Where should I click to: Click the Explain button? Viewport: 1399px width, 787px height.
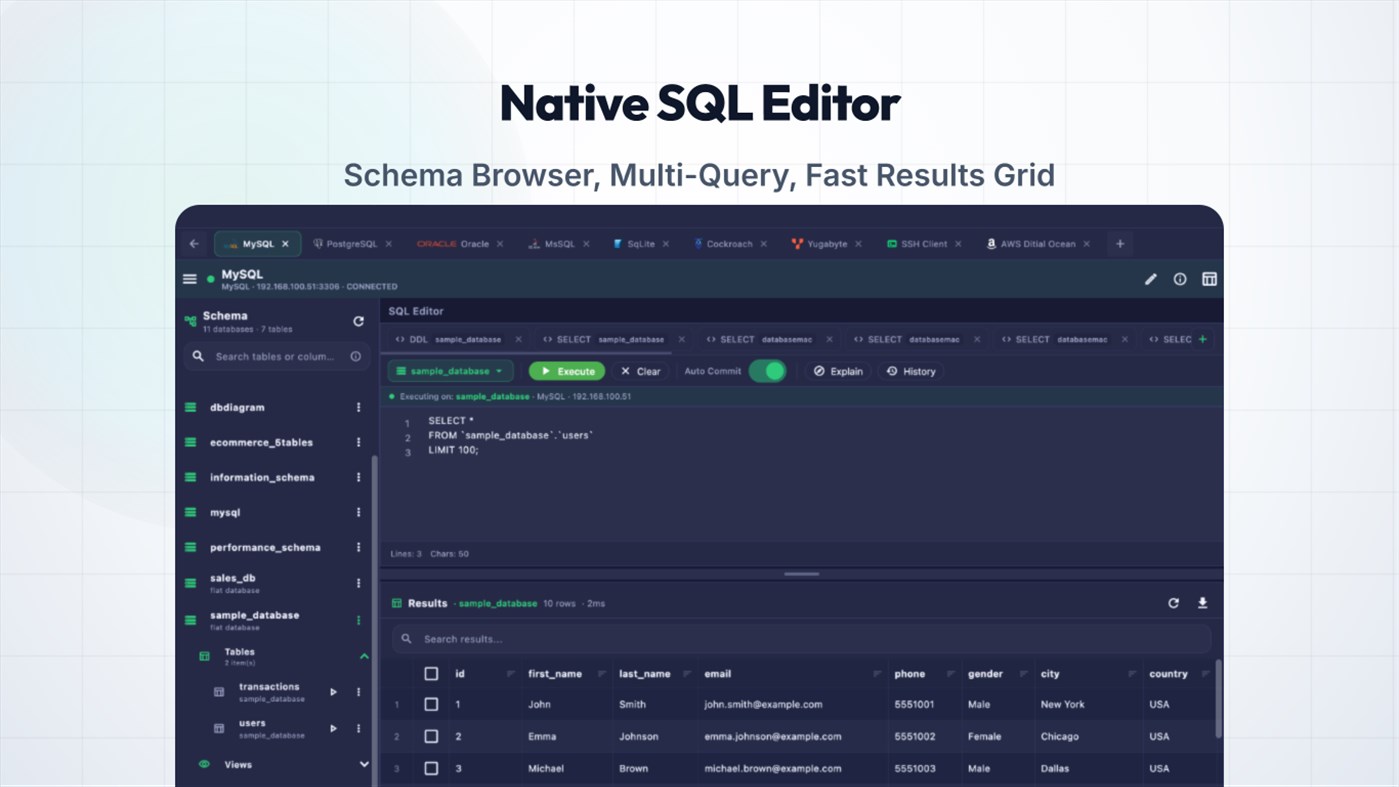click(838, 371)
